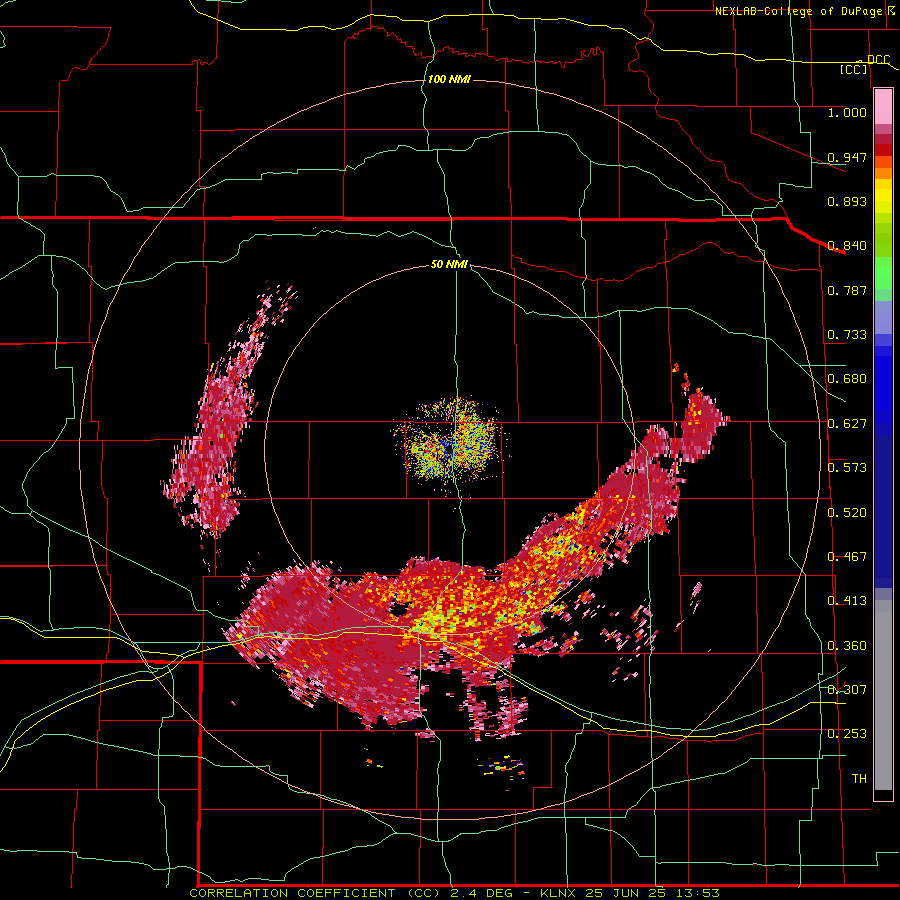Select the 1.000 value on the scale
This screenshot has width=900, height=900.
[x=847, y=112]
